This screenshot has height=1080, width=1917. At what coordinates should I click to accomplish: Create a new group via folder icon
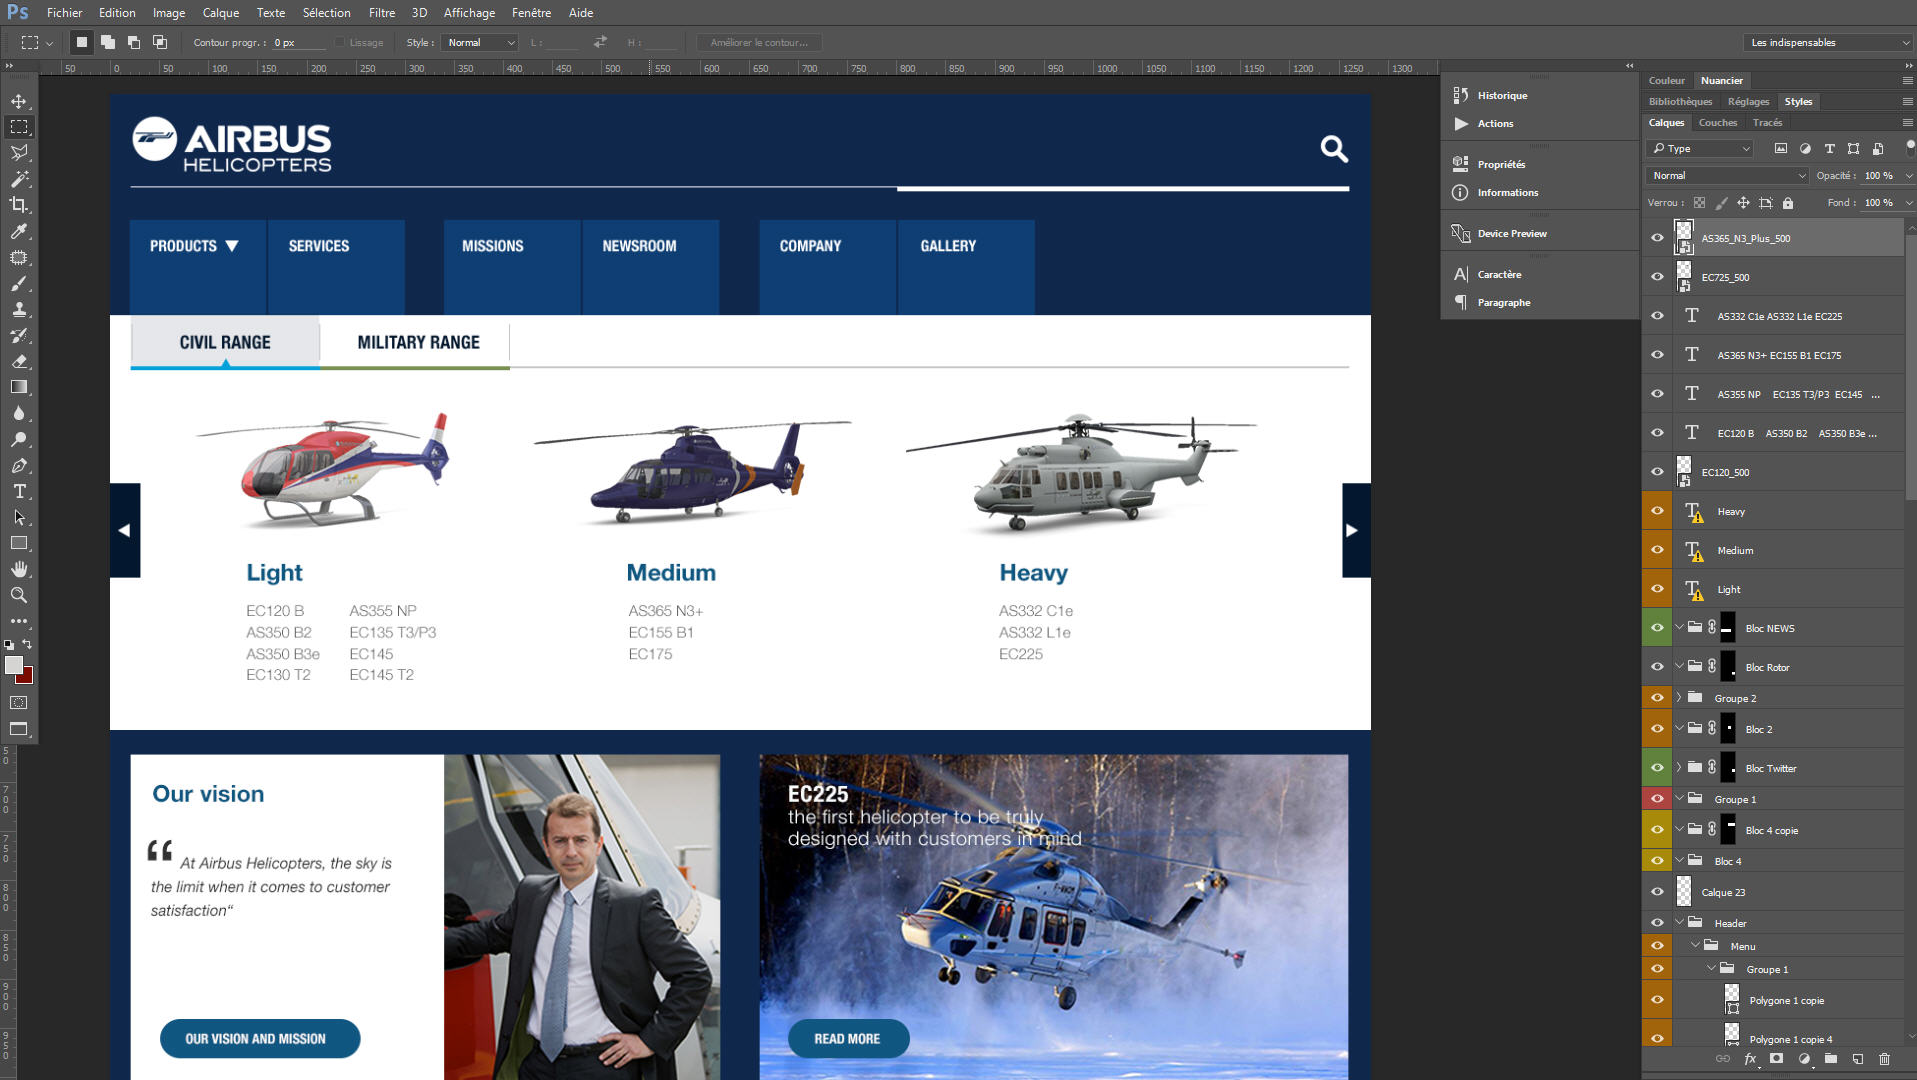pos(1831,1059)
